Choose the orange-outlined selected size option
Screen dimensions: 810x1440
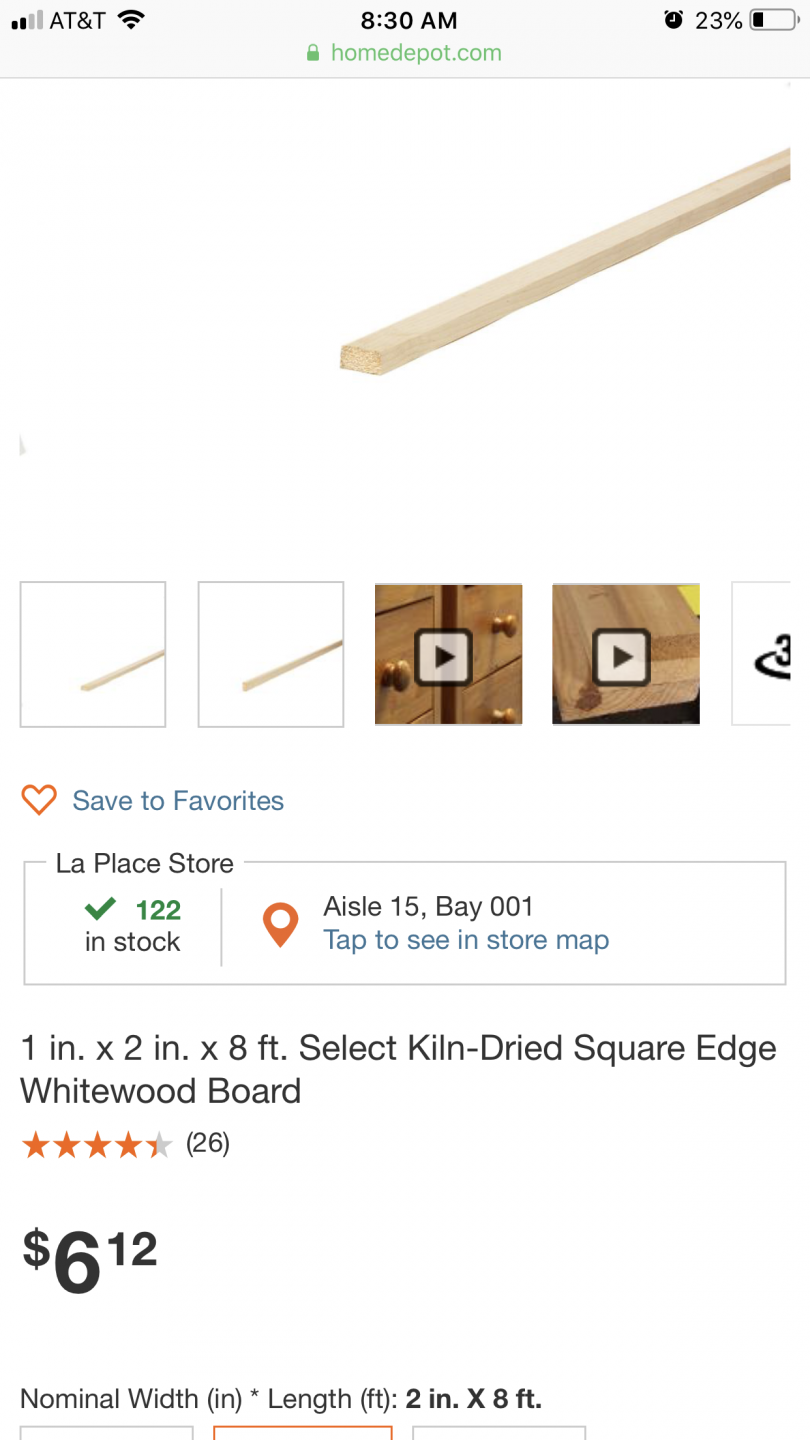pyautogui.click(x=303, y=1433)
